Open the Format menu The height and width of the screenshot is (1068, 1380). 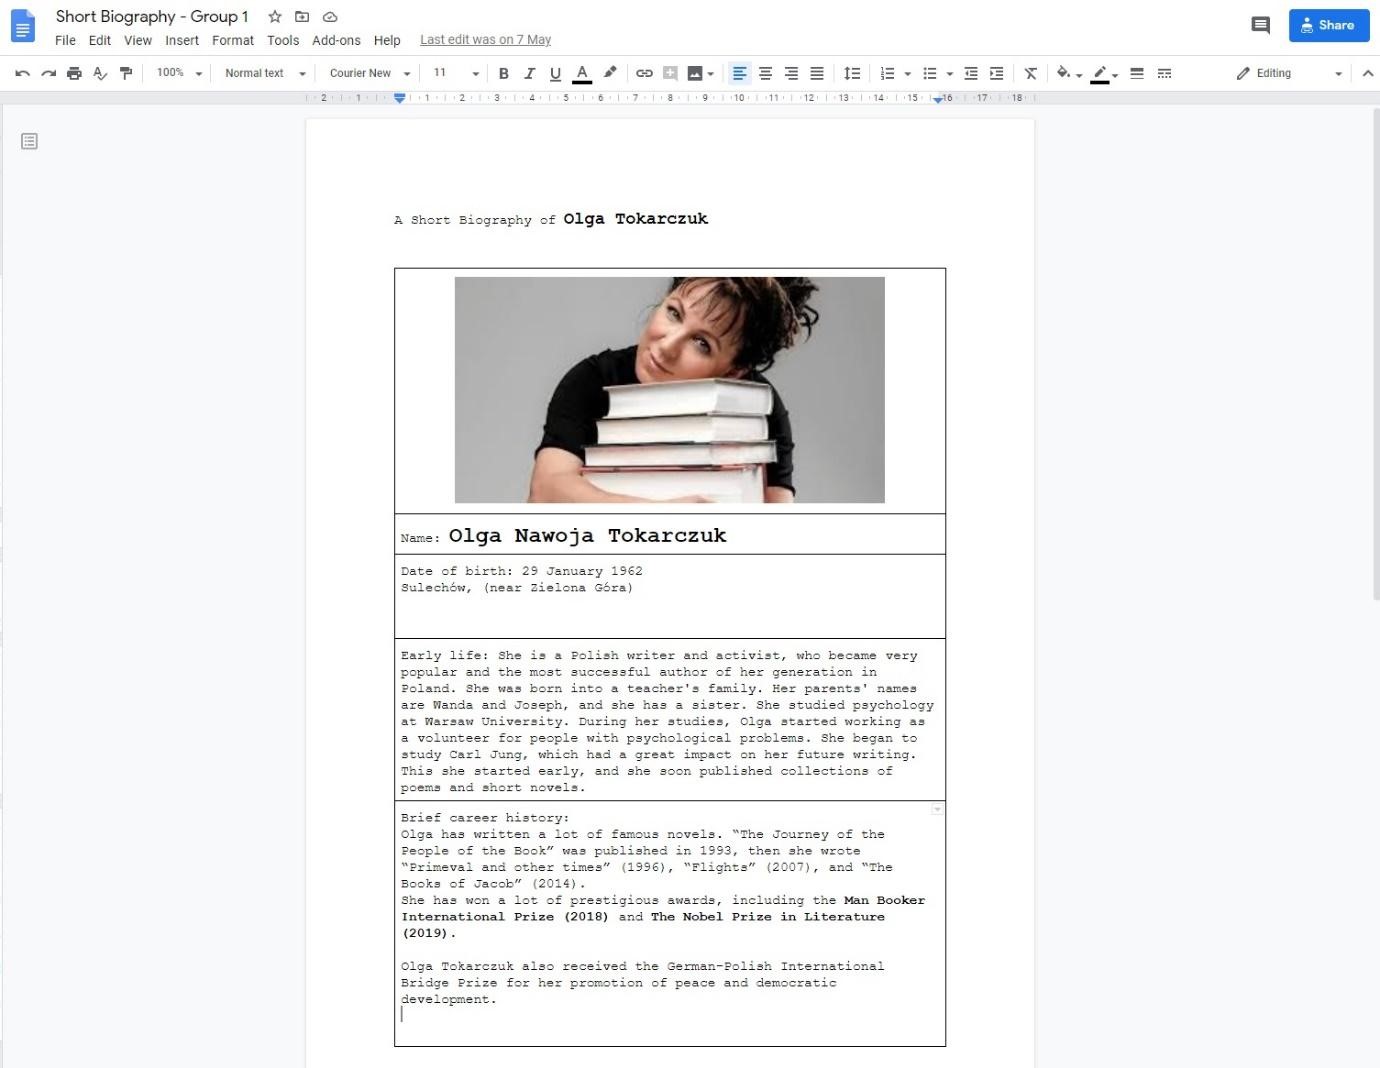click(x=232, y=40)
